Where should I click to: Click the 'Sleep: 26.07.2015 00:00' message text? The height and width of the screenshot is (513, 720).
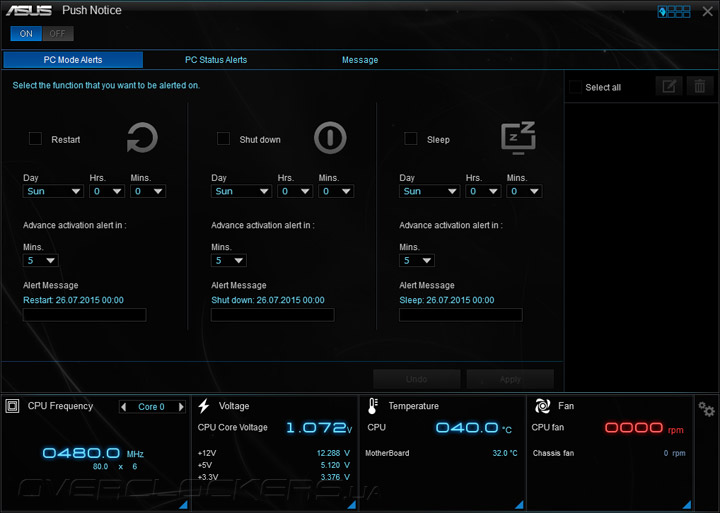click(447, 300)
